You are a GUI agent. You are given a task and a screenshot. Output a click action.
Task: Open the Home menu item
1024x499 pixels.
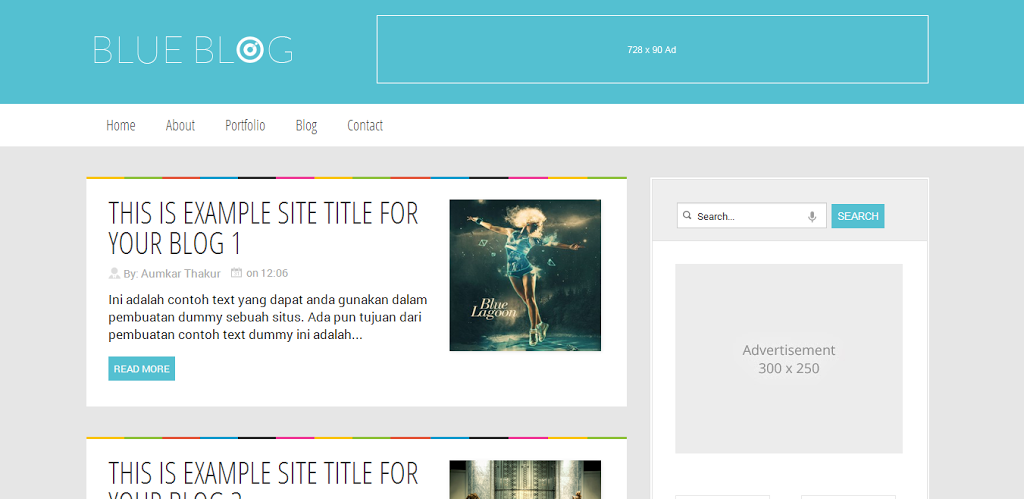[x=121, y=125]
